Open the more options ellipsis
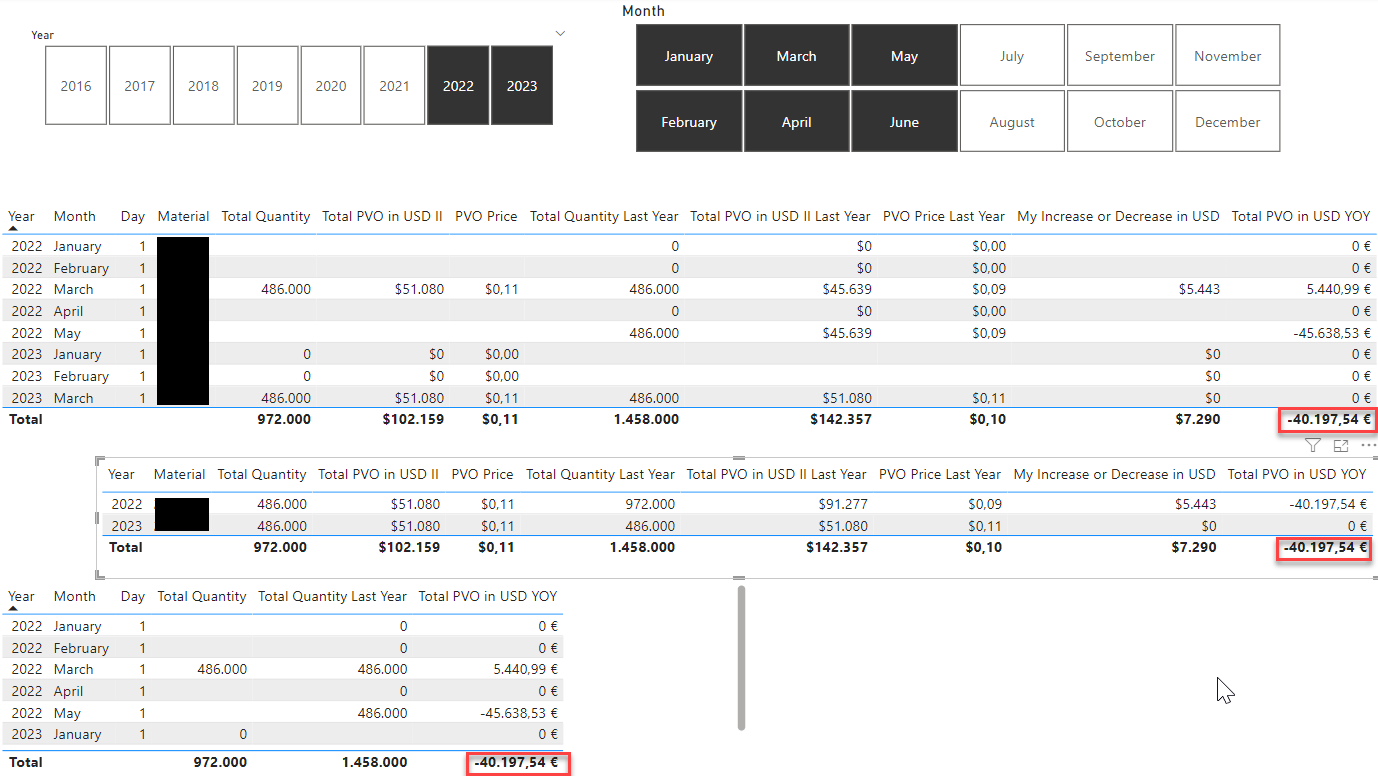 [x=1368, y=446]
